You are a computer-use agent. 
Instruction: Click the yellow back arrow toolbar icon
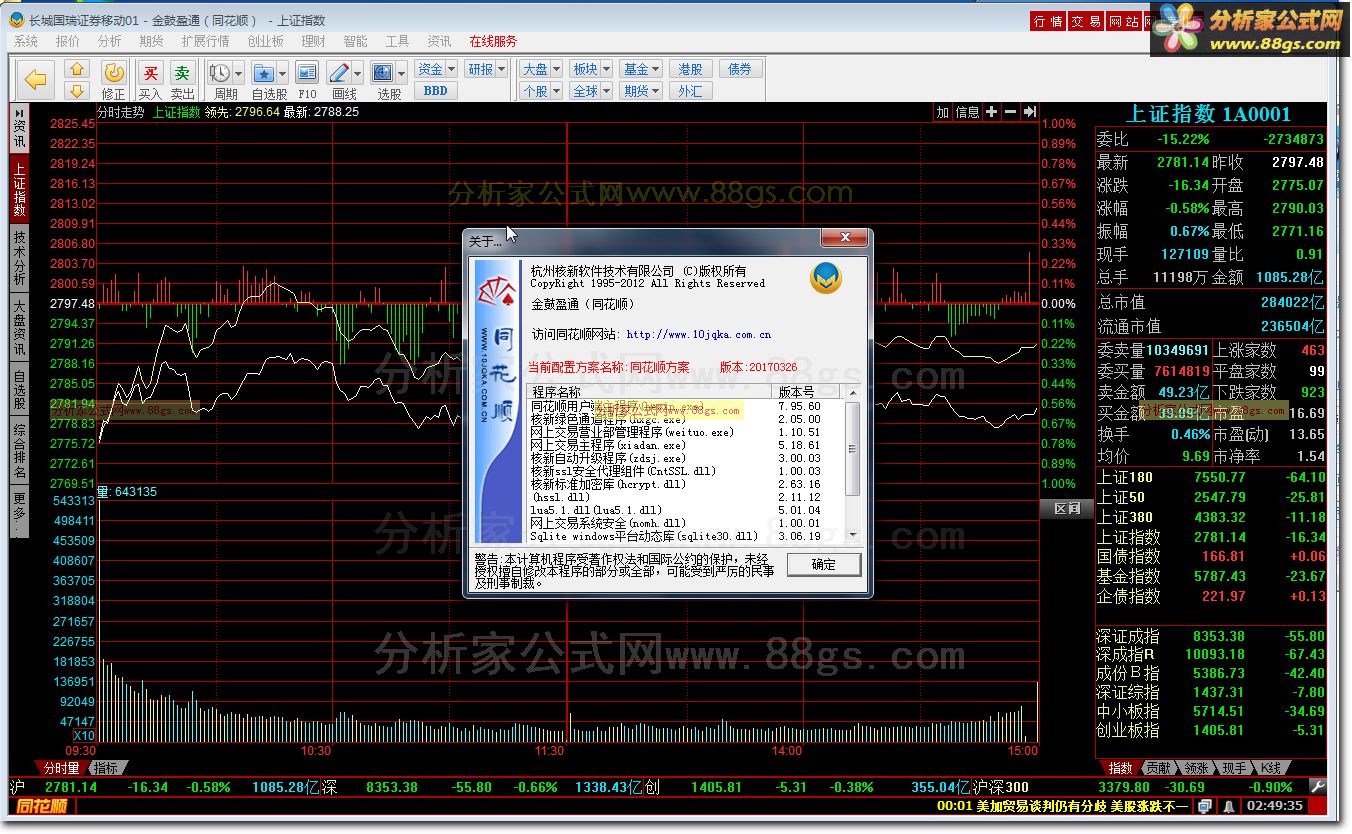35,80
